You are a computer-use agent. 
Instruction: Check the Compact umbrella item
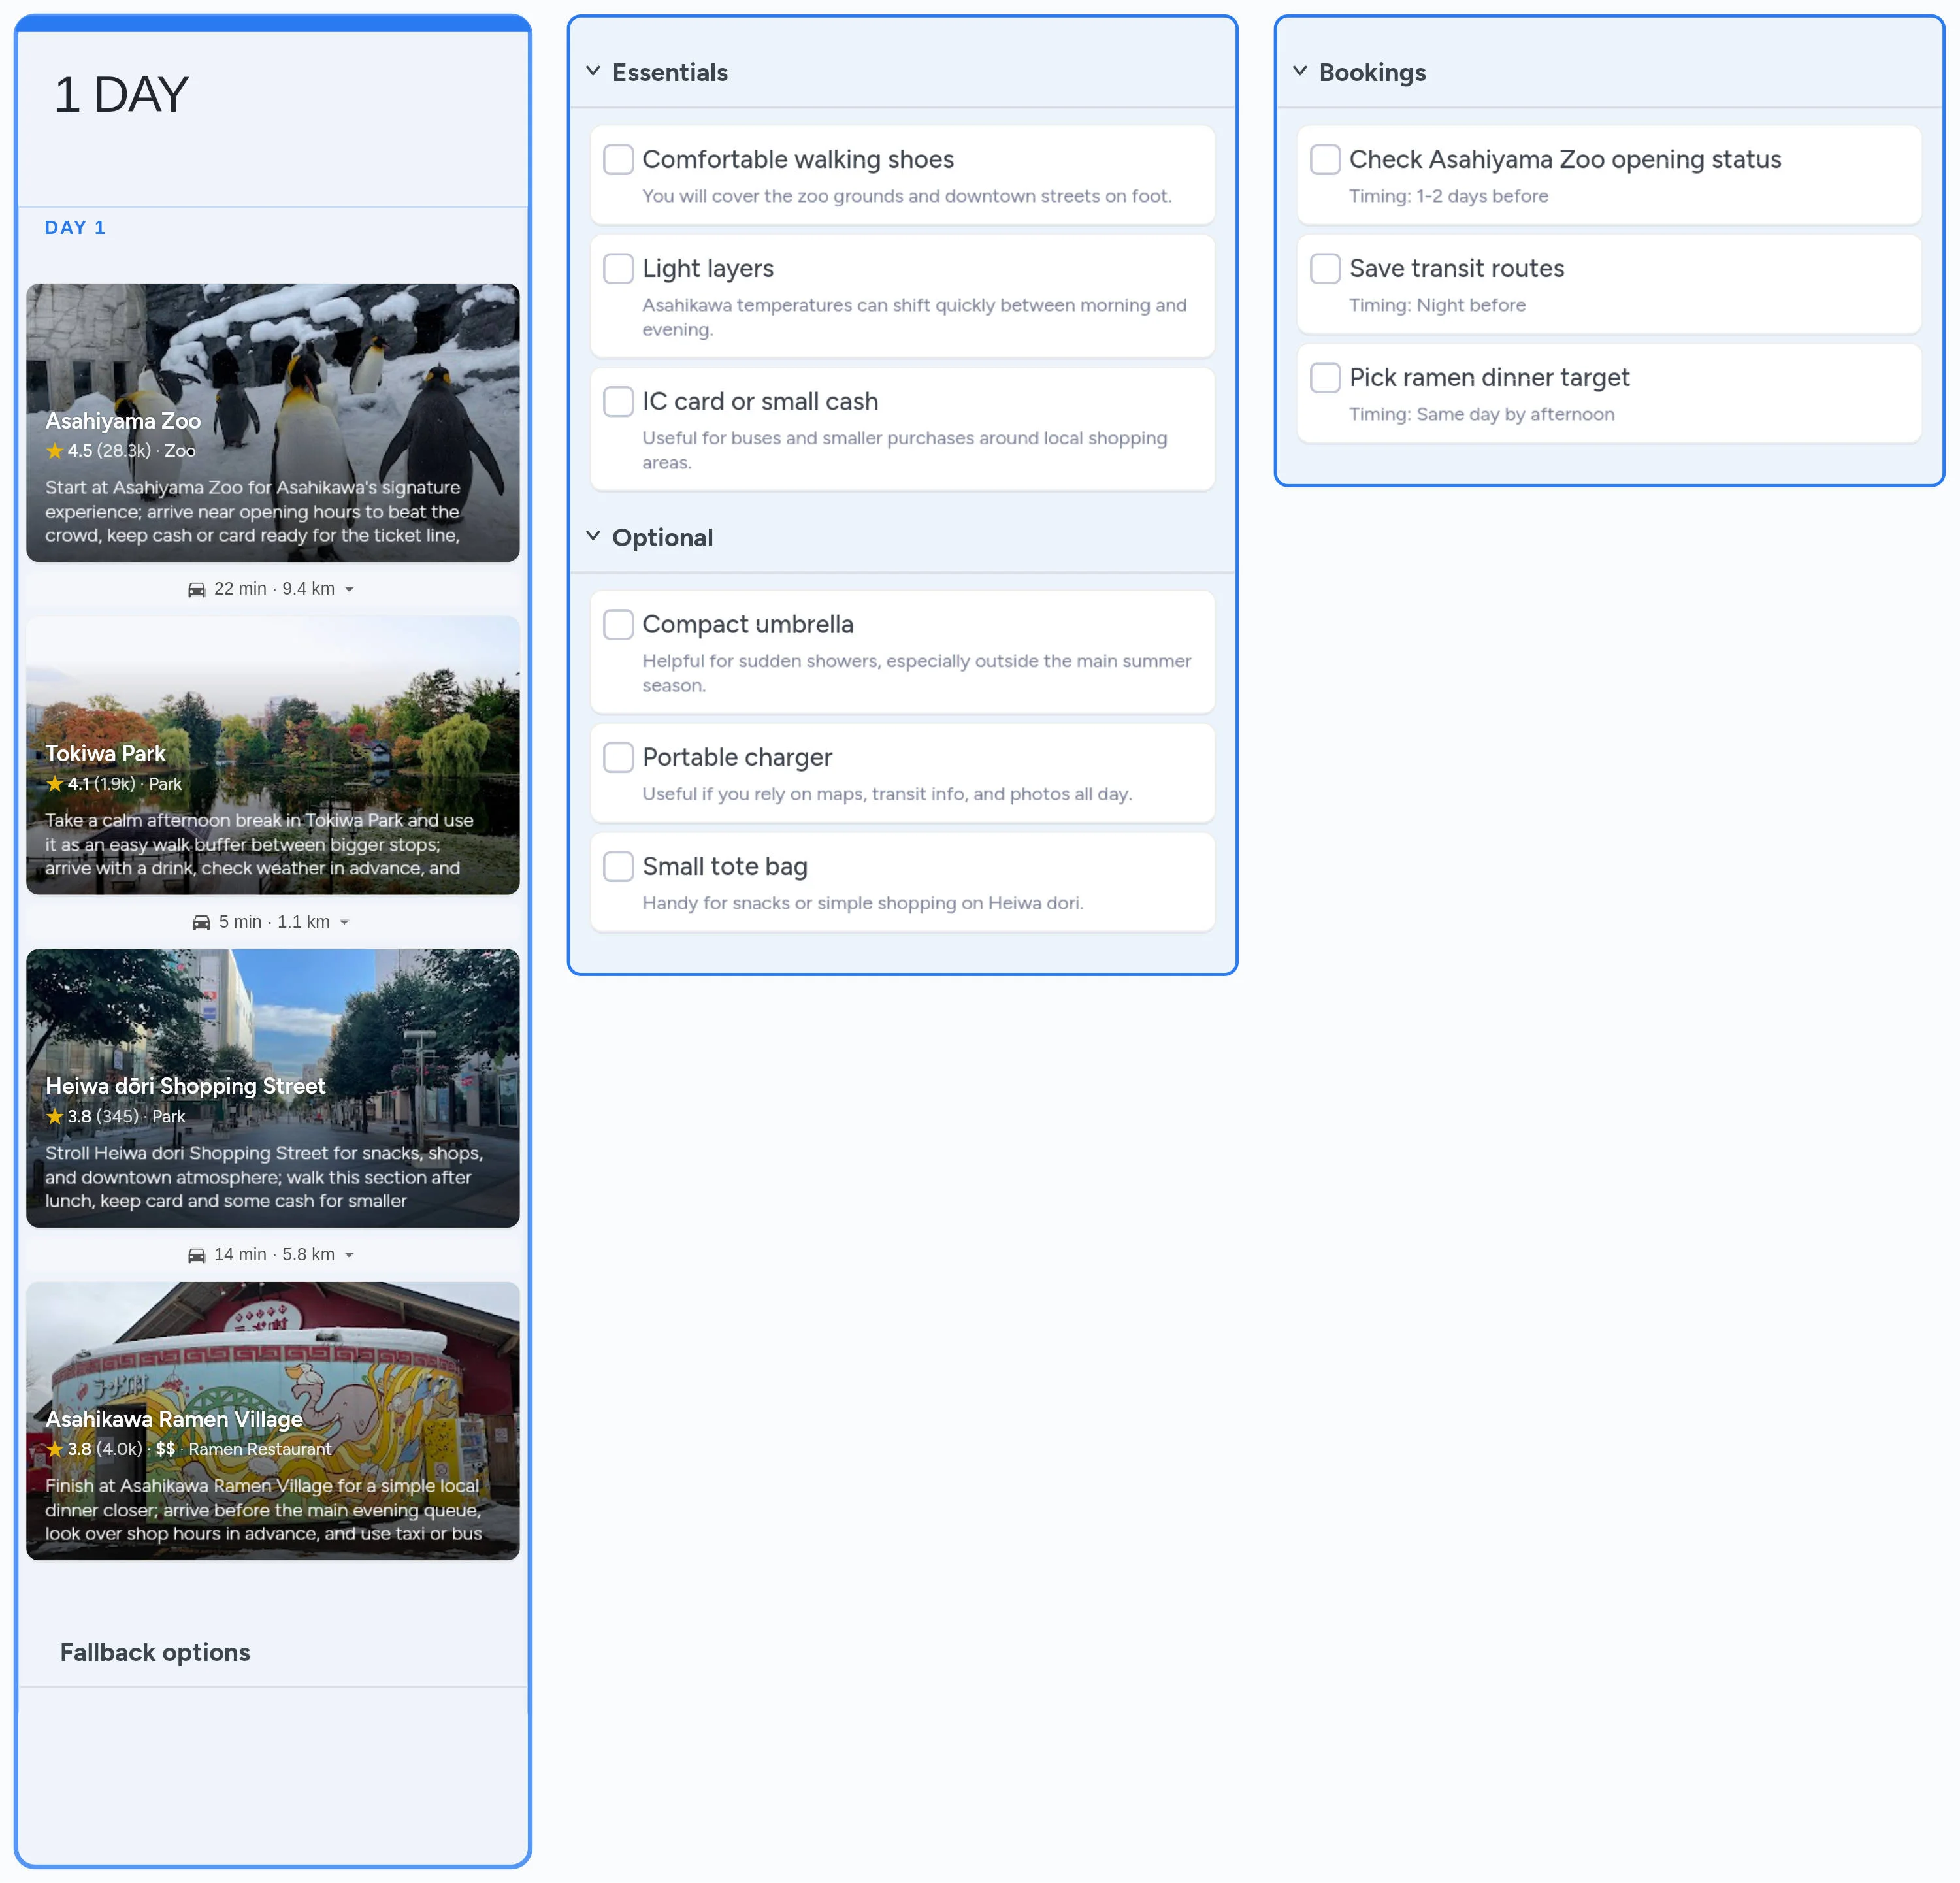pos(618,624)
